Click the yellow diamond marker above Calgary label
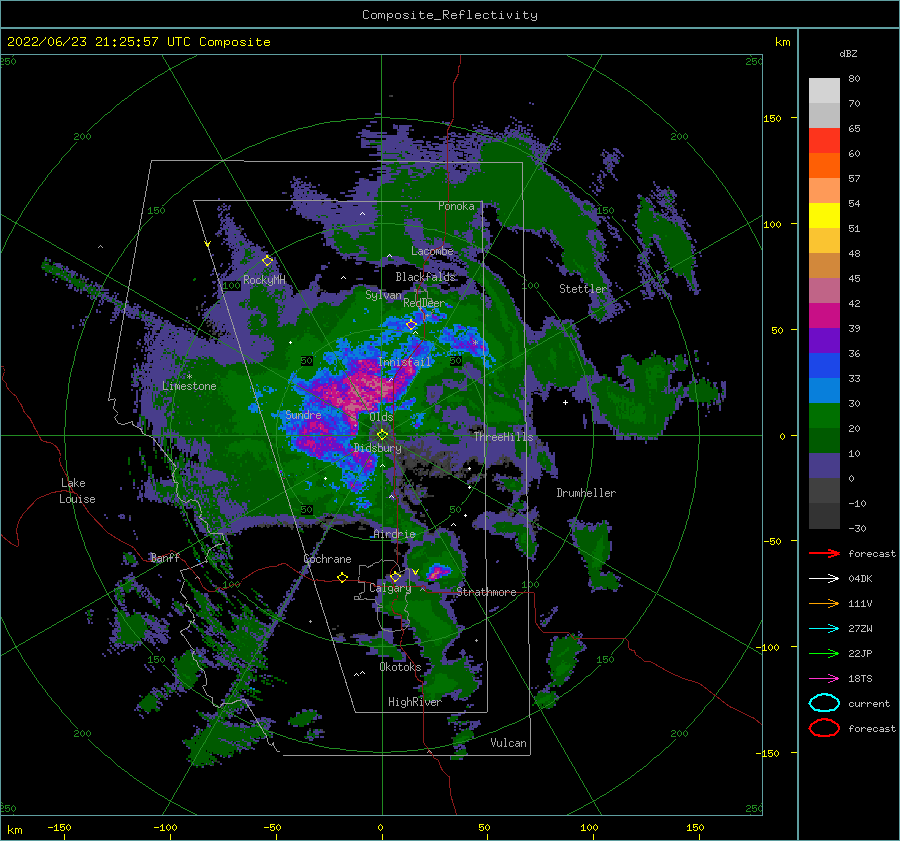 click(x=395, y=576)
